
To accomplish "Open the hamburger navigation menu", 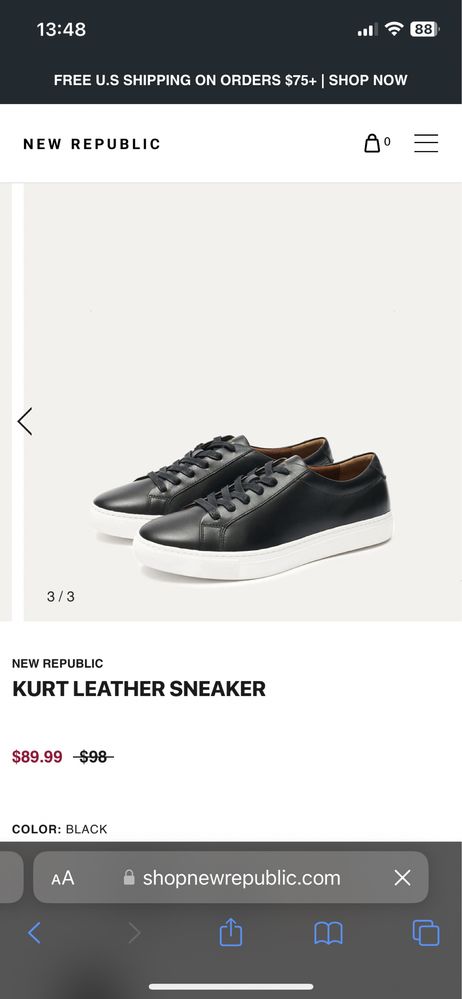I will coord(426,143).
